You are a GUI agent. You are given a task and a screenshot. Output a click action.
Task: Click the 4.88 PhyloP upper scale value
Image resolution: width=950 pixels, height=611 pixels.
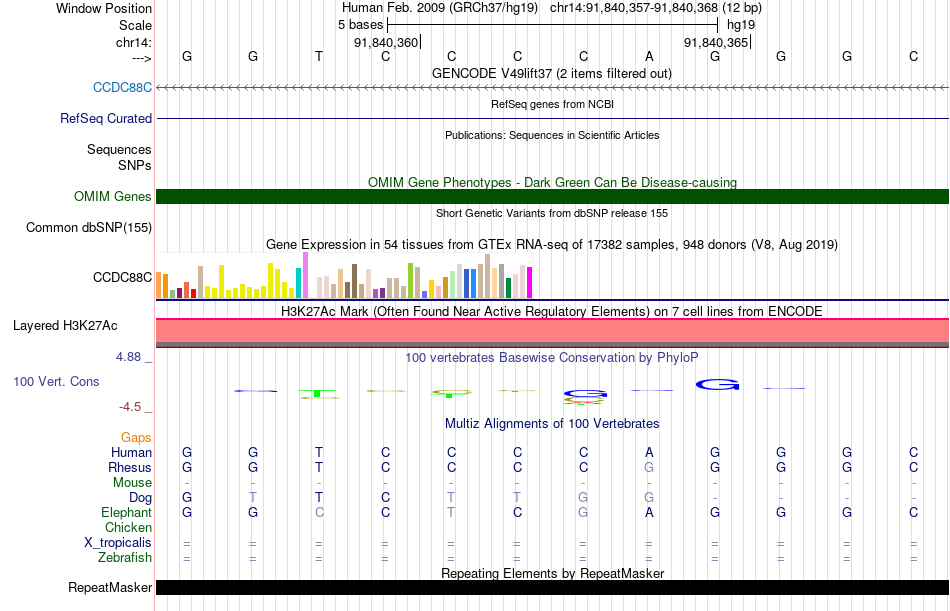pyautogui.click(x=128, y=357)
